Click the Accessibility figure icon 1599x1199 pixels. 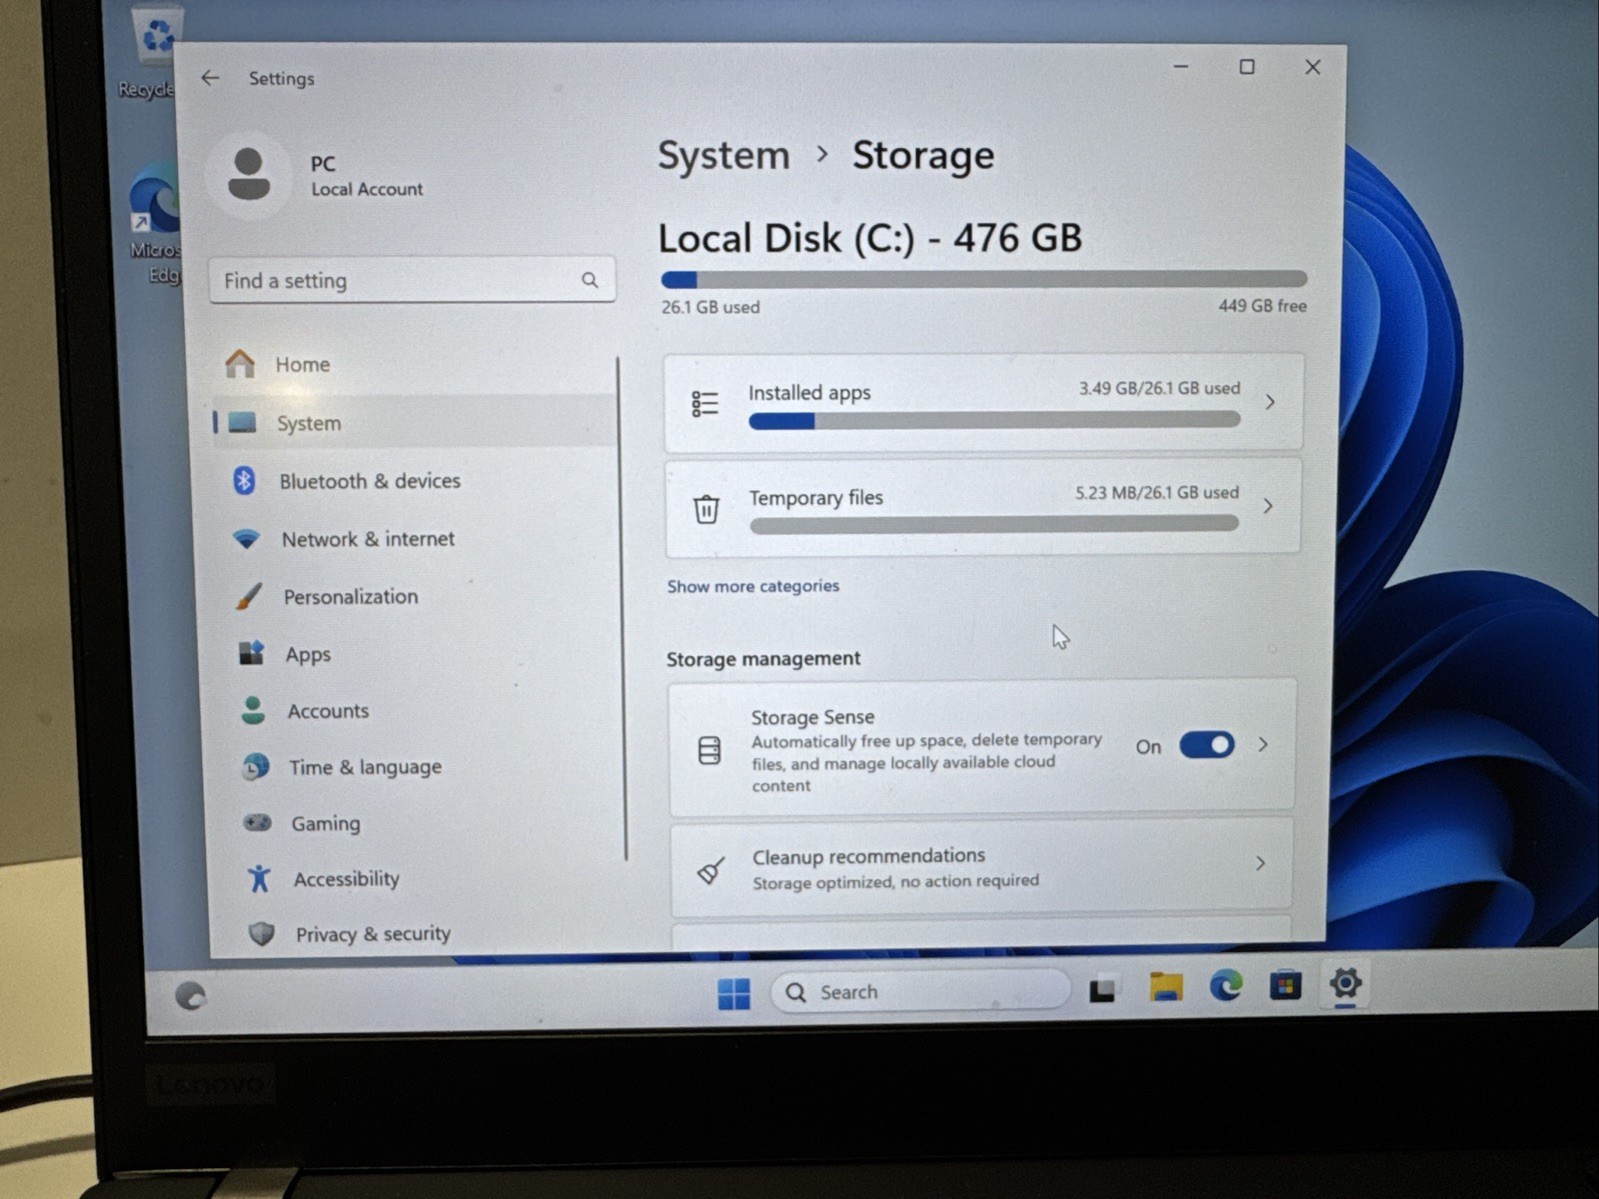tap(259, 878)
